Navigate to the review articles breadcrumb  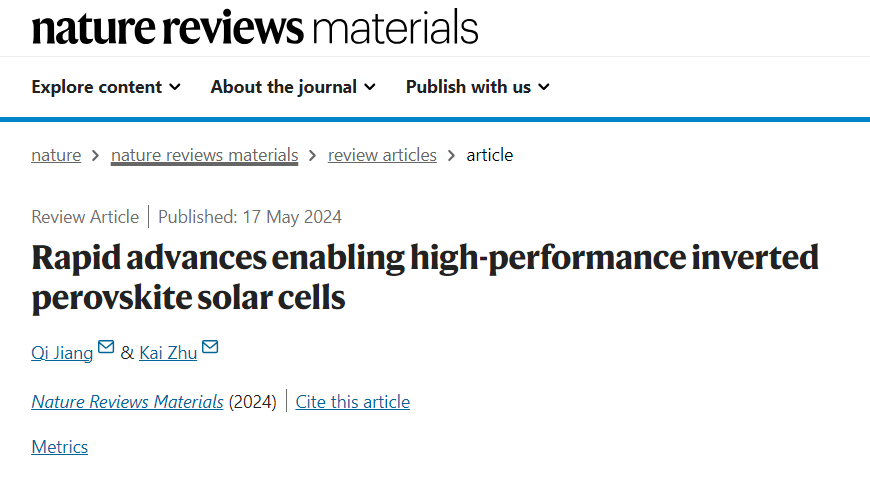(x=382, y=155)
